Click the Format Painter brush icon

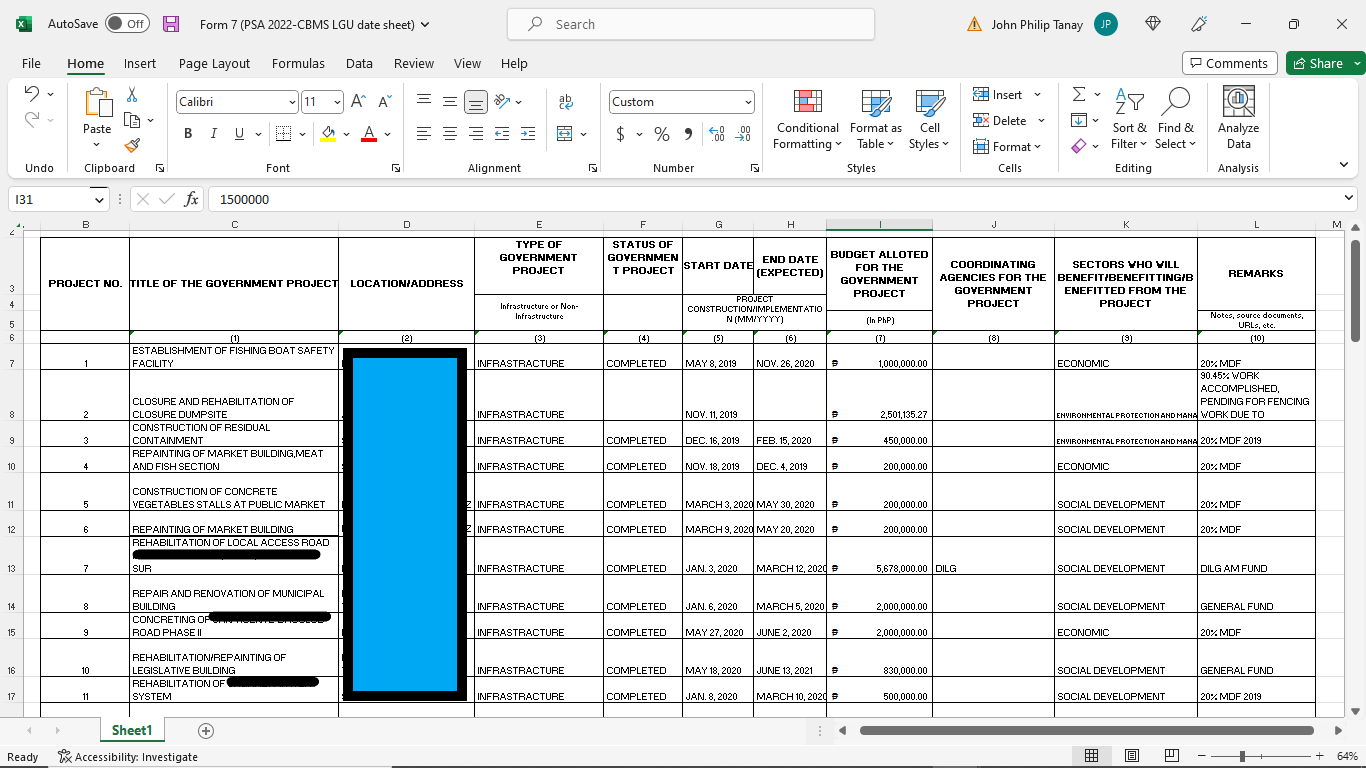pyautogui.click(x=132, y=145)
